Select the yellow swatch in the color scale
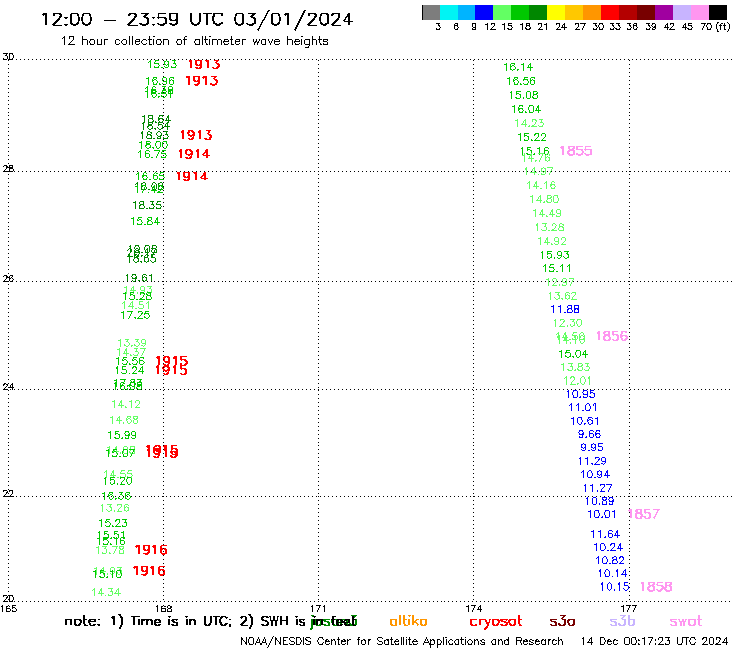The image size is (740, 650). click(556, 12)
